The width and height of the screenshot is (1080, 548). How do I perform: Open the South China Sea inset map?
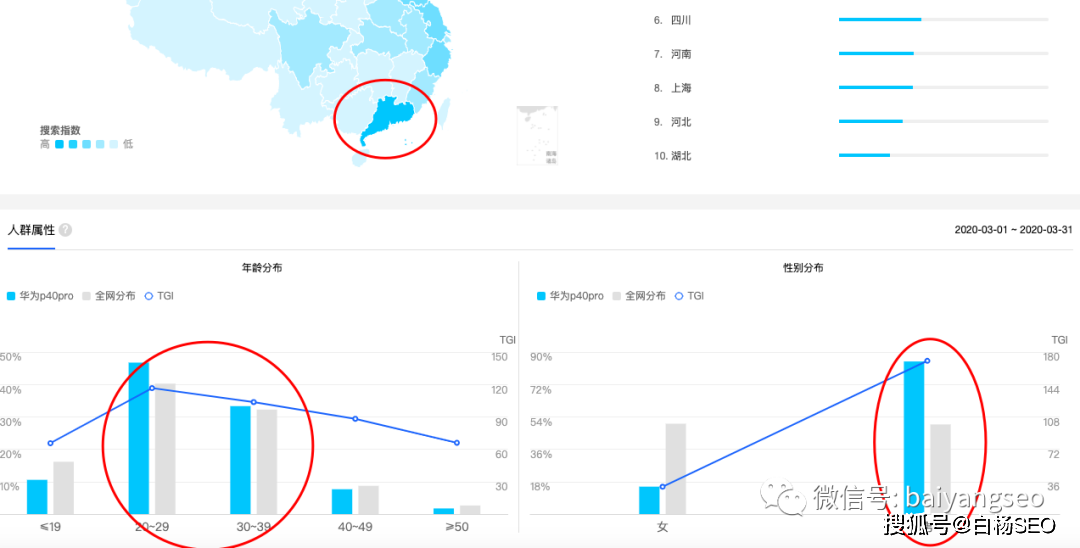click(537, 135)
